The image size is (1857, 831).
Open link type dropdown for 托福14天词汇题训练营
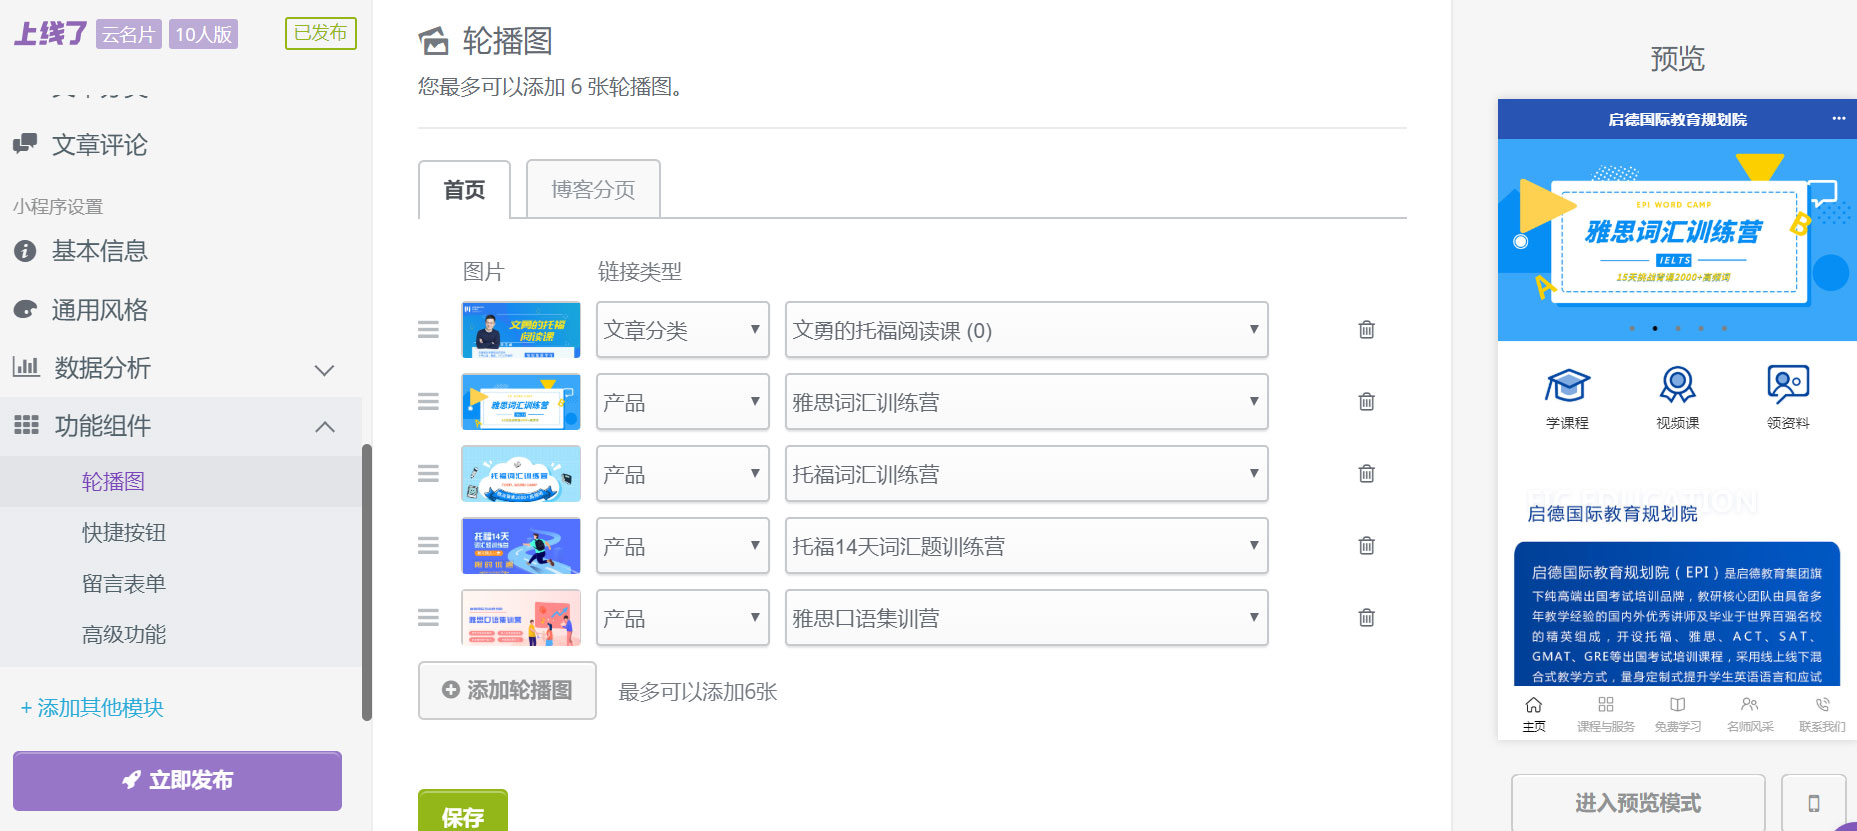tap(683, 545)
